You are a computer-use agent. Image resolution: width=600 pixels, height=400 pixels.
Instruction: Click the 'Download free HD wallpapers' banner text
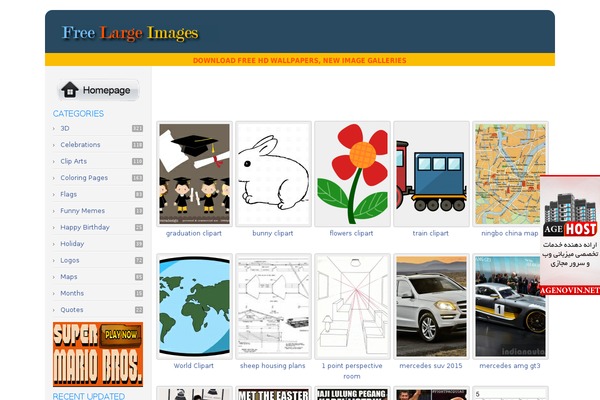pyautogui.click(x=300, y=60)
